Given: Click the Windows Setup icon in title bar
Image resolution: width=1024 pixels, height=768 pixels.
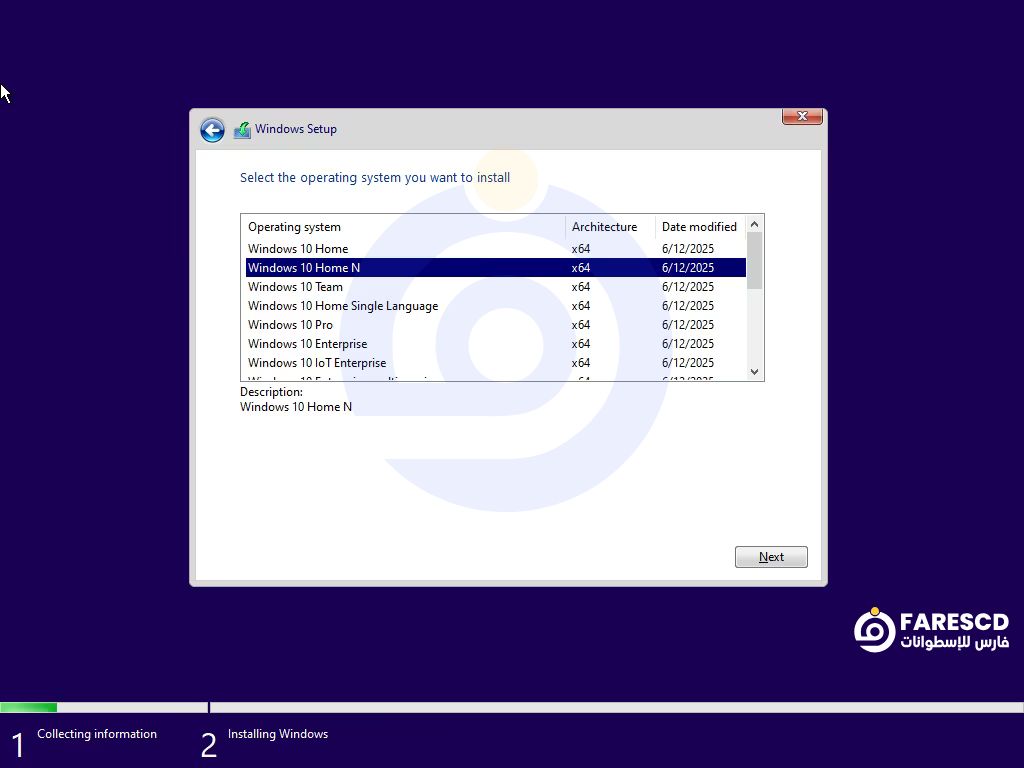Looking at the screenshot, I should tap(242, 130).
